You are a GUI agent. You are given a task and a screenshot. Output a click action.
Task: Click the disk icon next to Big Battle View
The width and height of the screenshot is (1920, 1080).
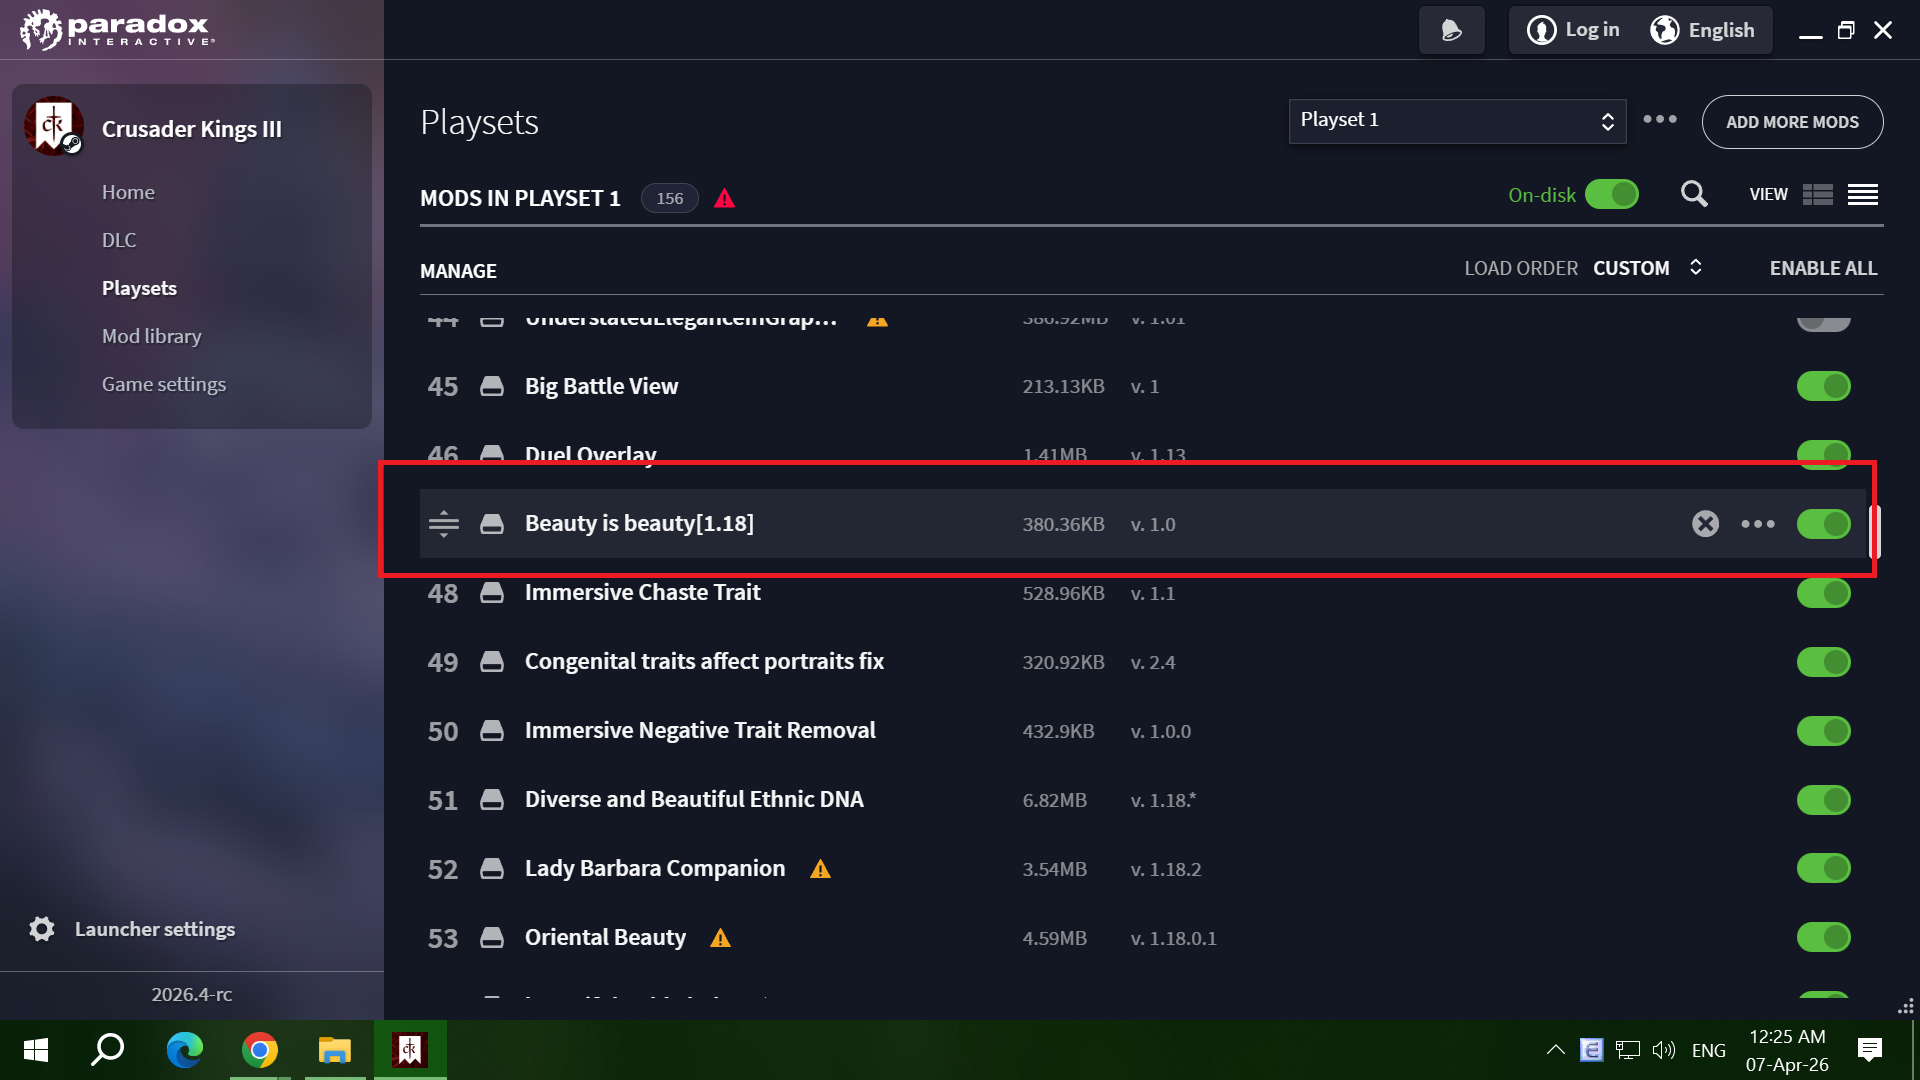(x=492, y=387)
